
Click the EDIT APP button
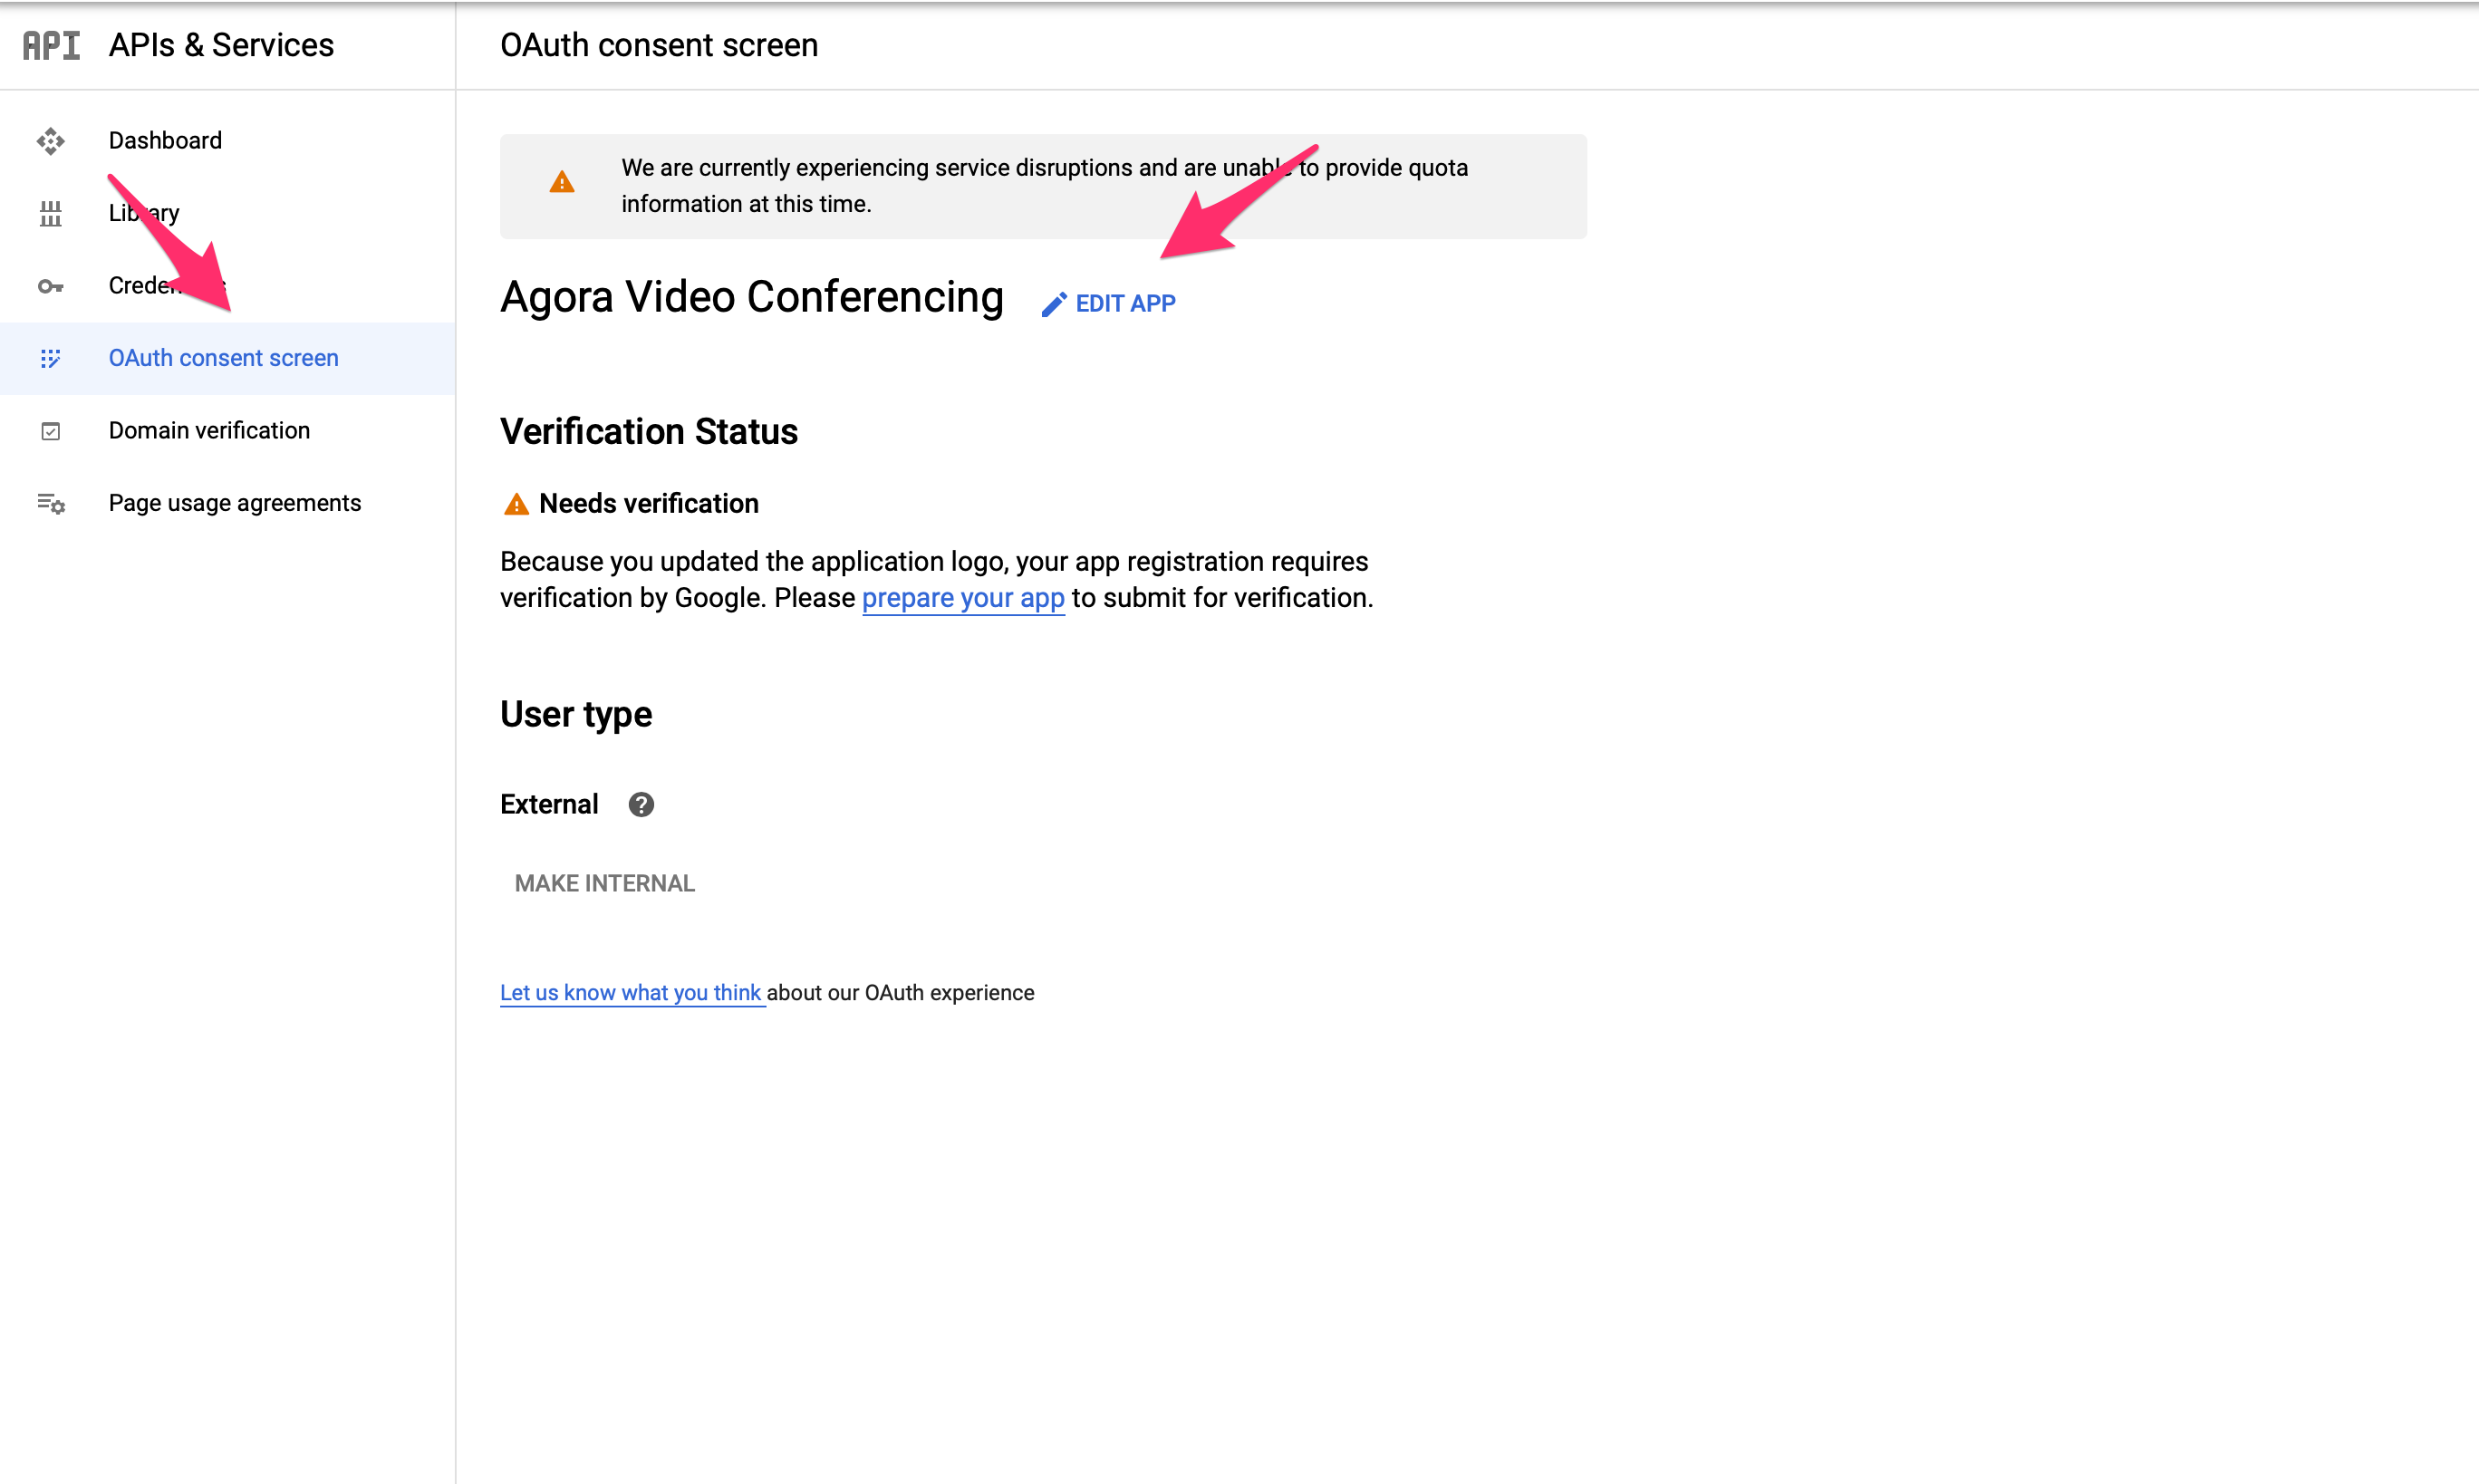click(x=1108, y=304)
